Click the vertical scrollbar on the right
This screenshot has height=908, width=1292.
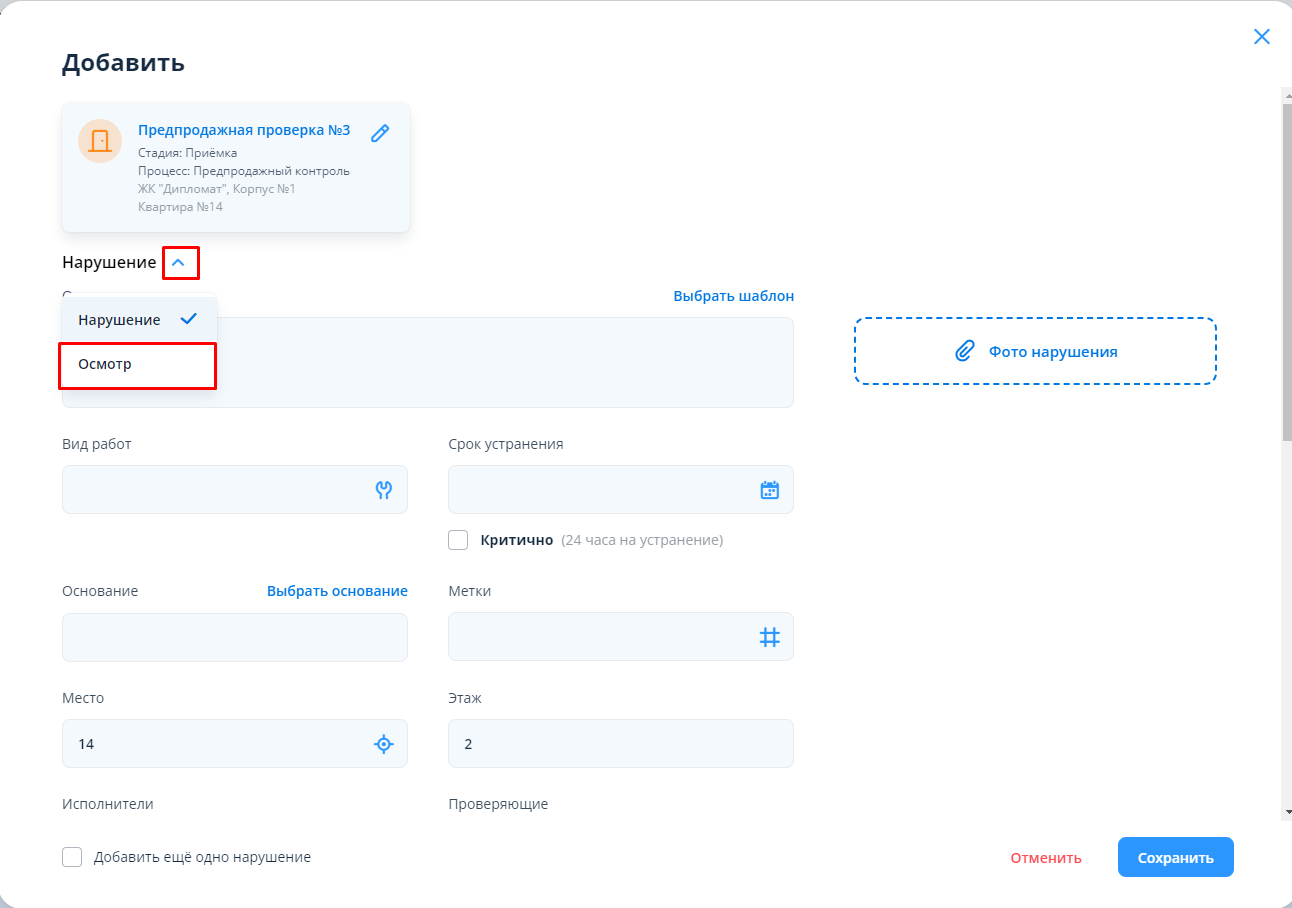pyautogui.click(x=1286, y=270)
